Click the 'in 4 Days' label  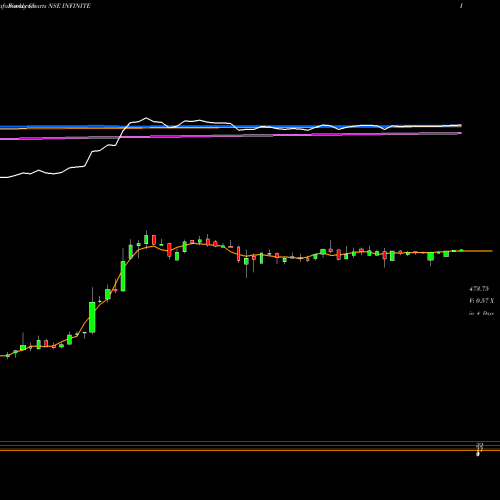pyautogui.click(x=481, y=313)
